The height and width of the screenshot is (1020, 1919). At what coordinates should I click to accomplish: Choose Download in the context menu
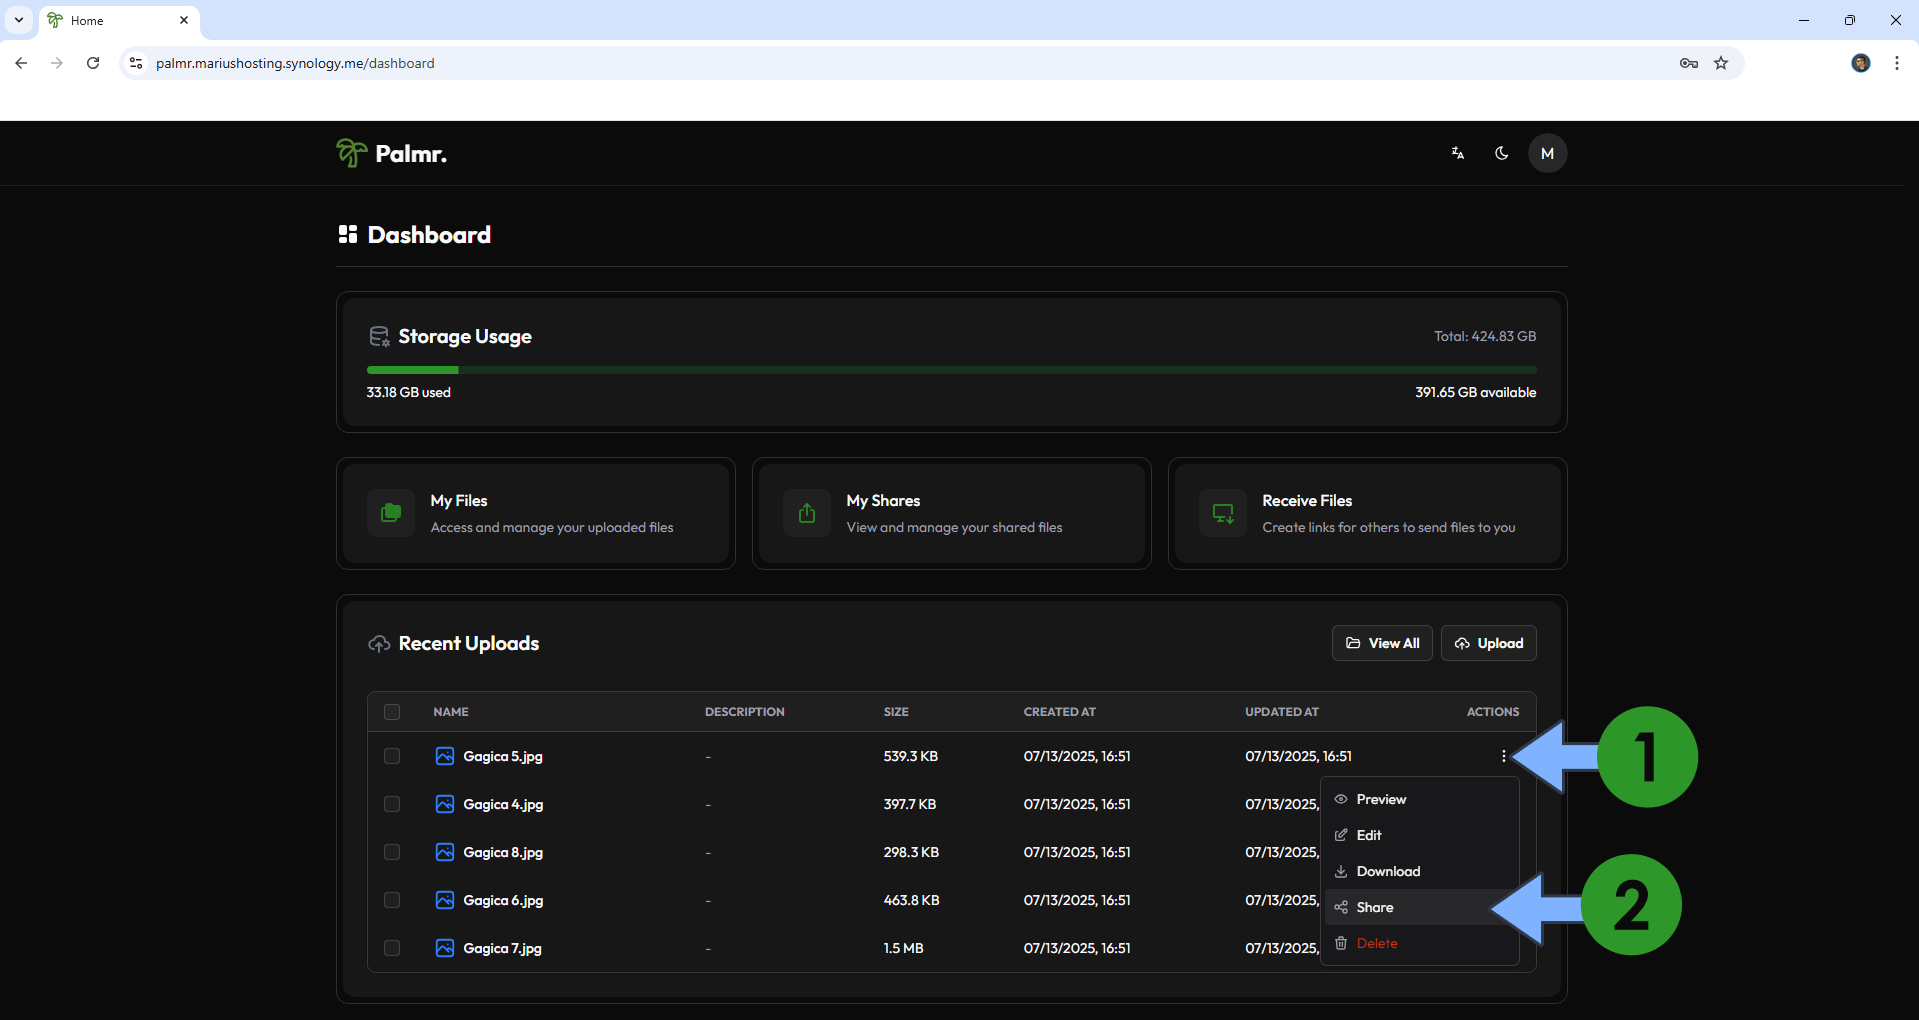pyautogui.click(x=1420, y=871)
